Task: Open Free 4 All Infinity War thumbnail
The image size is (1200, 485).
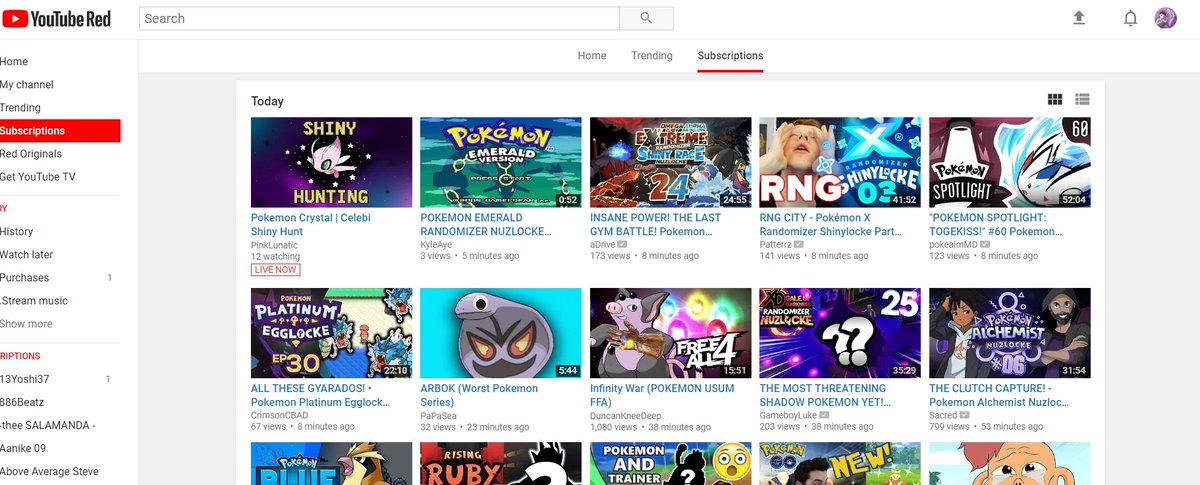Action: [671, 334]
